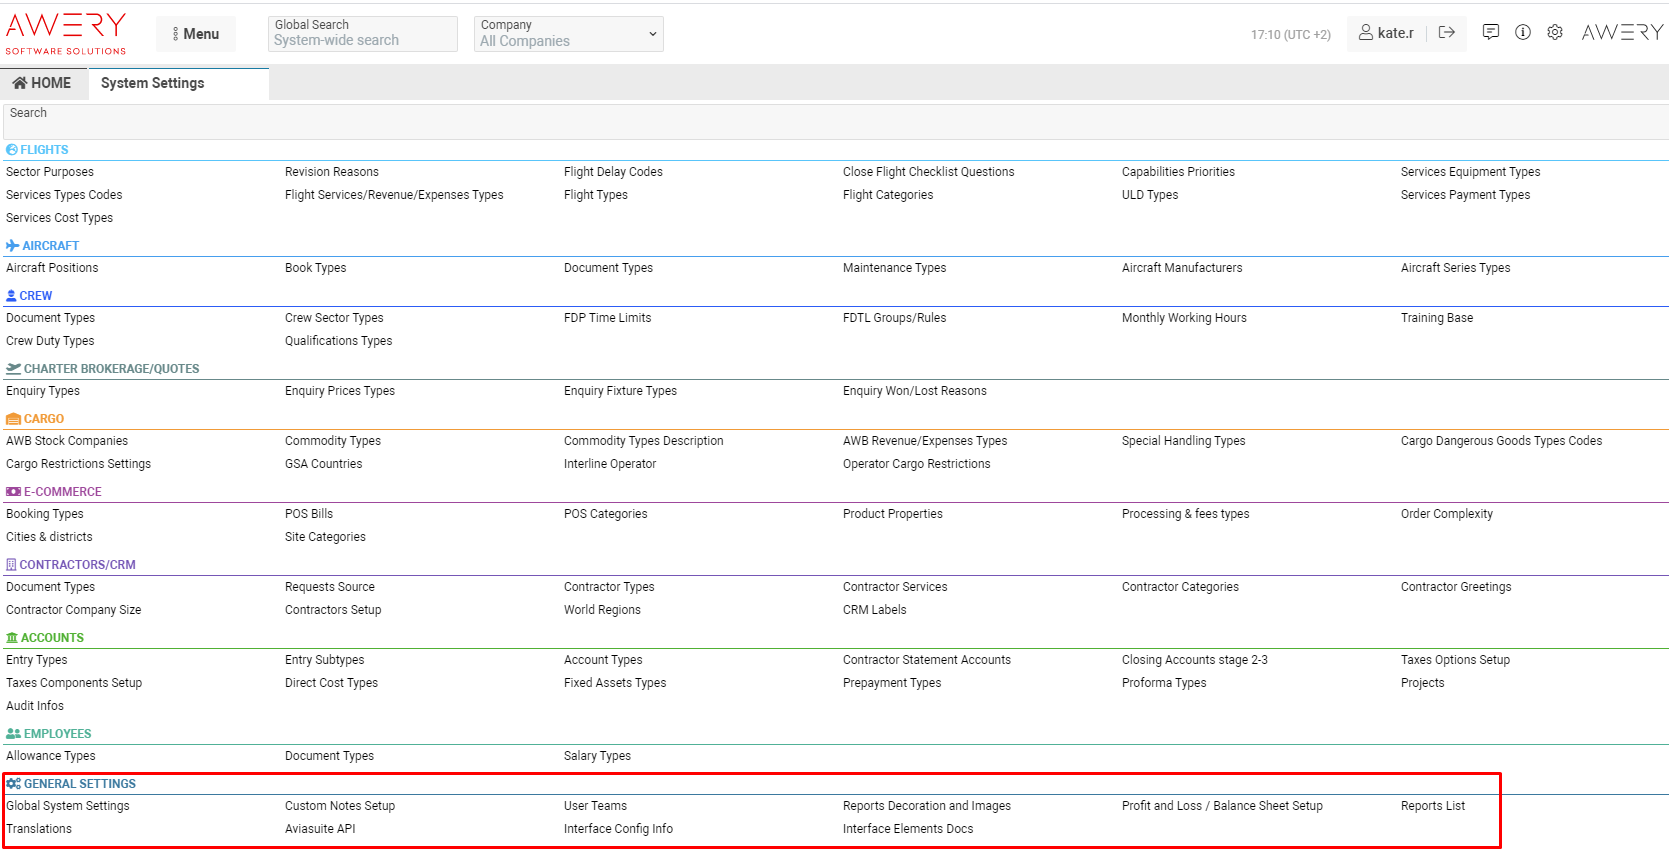Click the gears icon beside GENERAL SETTINGS
1669x857 pixels.
[13, 784]
